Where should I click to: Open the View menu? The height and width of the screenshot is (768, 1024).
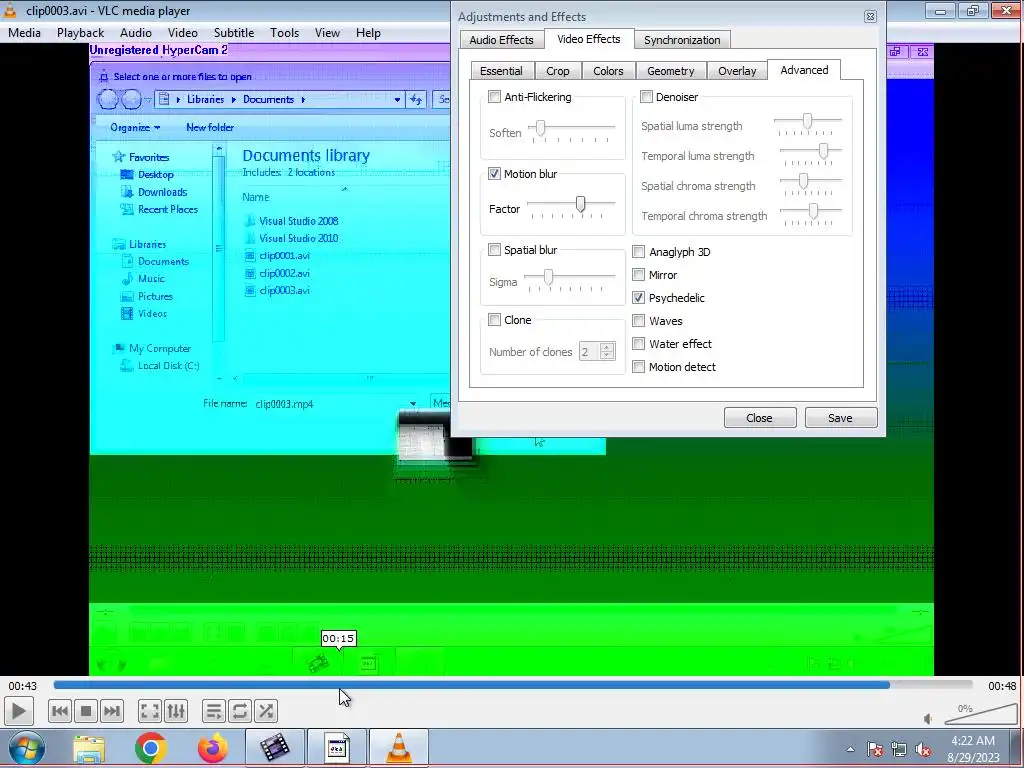tap(327, 33)
